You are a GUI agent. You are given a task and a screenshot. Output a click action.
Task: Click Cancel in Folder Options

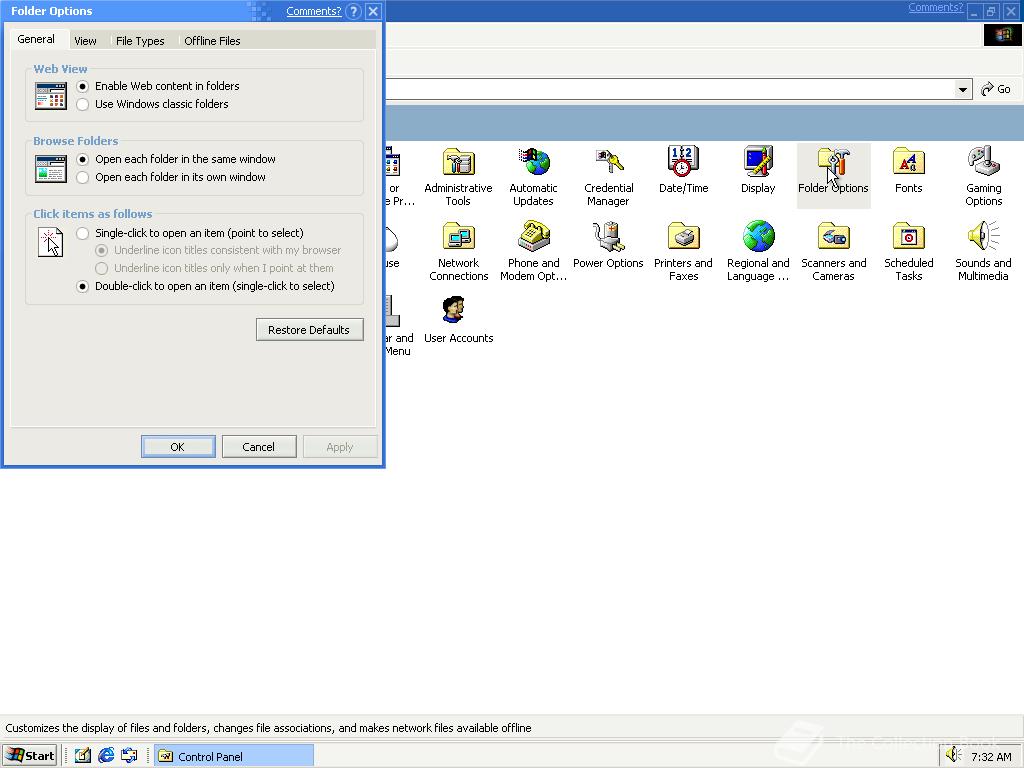click(x=259, y=447)
